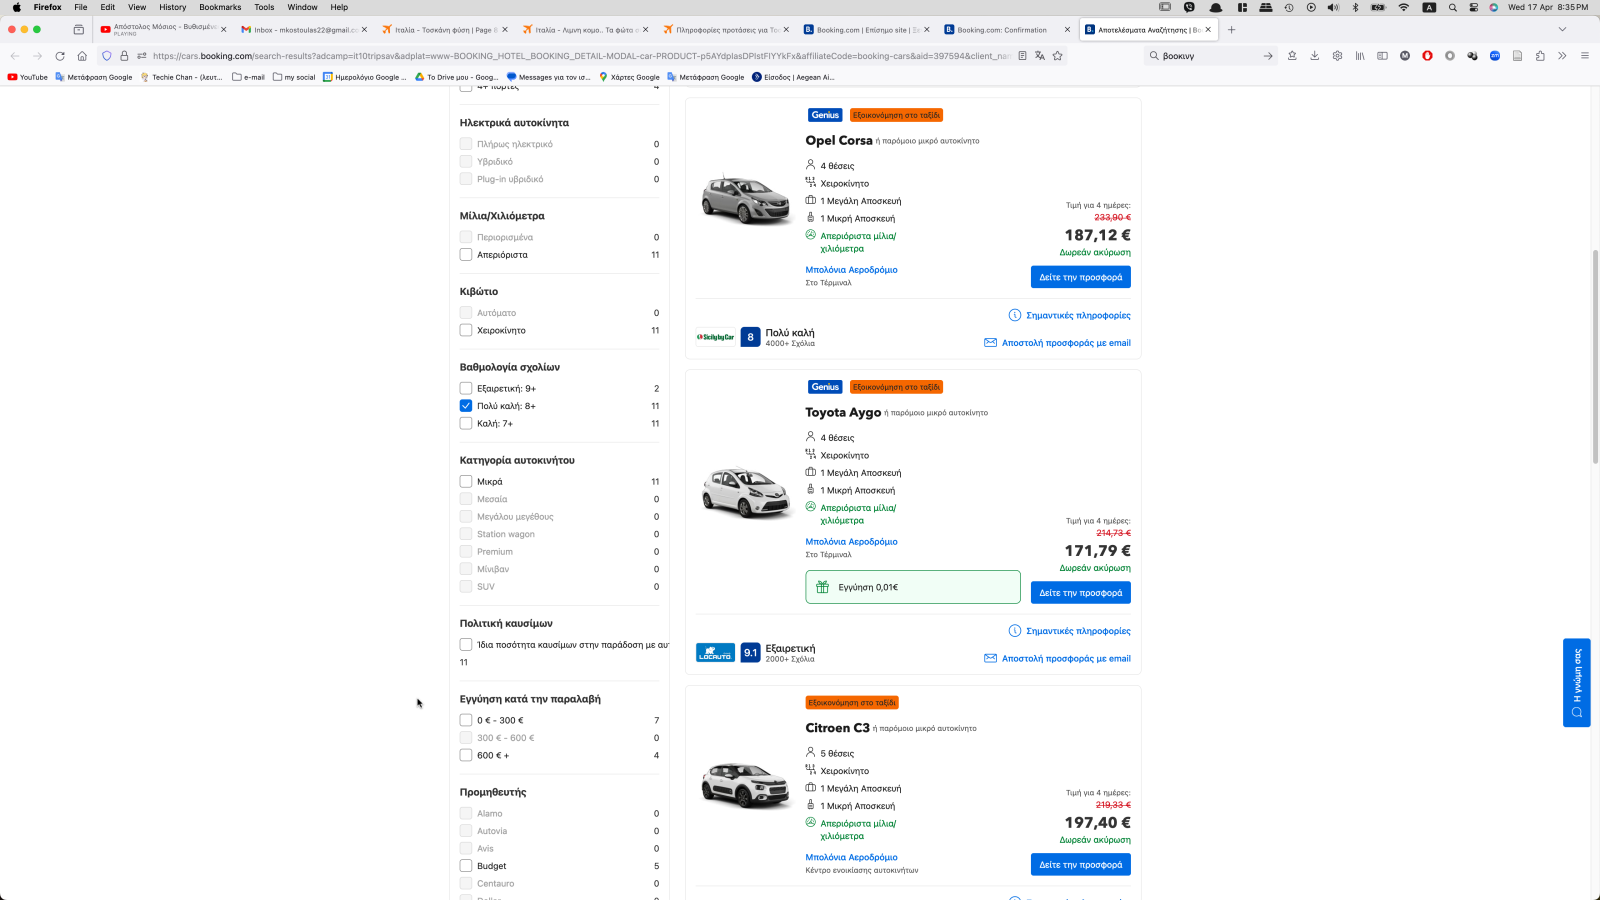Switch to the YouTube playing tab

pos(162,30)
